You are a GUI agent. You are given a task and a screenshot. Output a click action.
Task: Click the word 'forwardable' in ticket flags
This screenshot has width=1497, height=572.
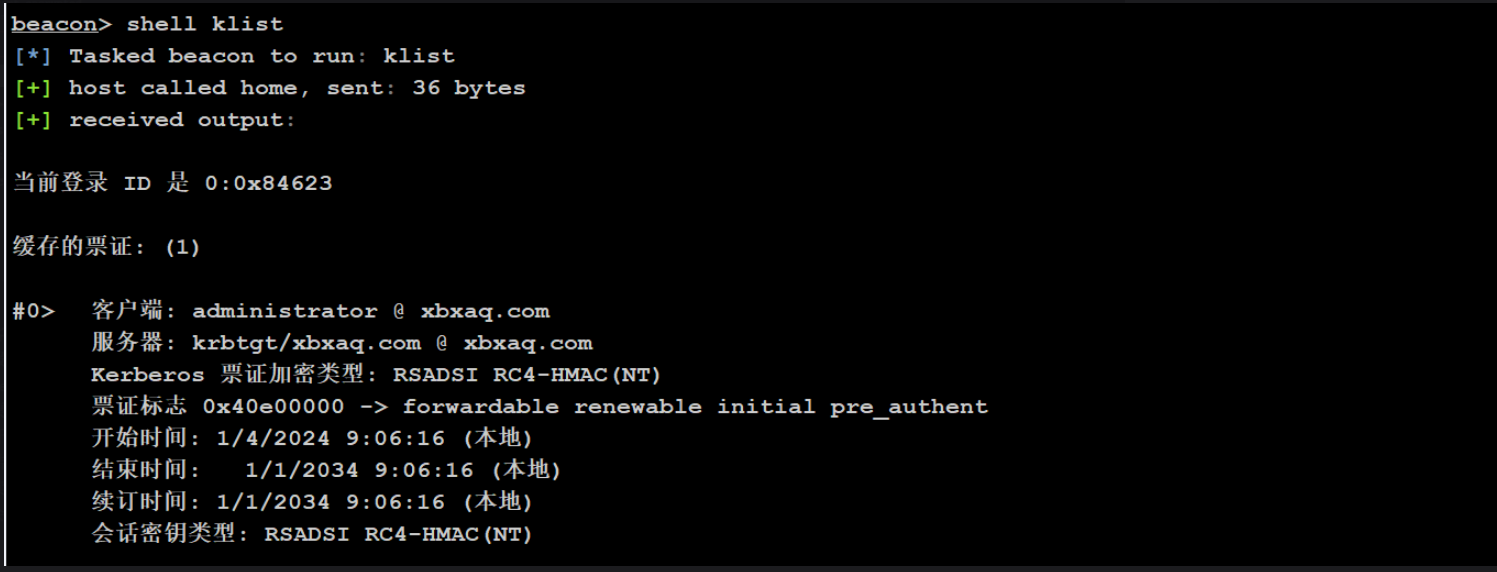point(481,407)
